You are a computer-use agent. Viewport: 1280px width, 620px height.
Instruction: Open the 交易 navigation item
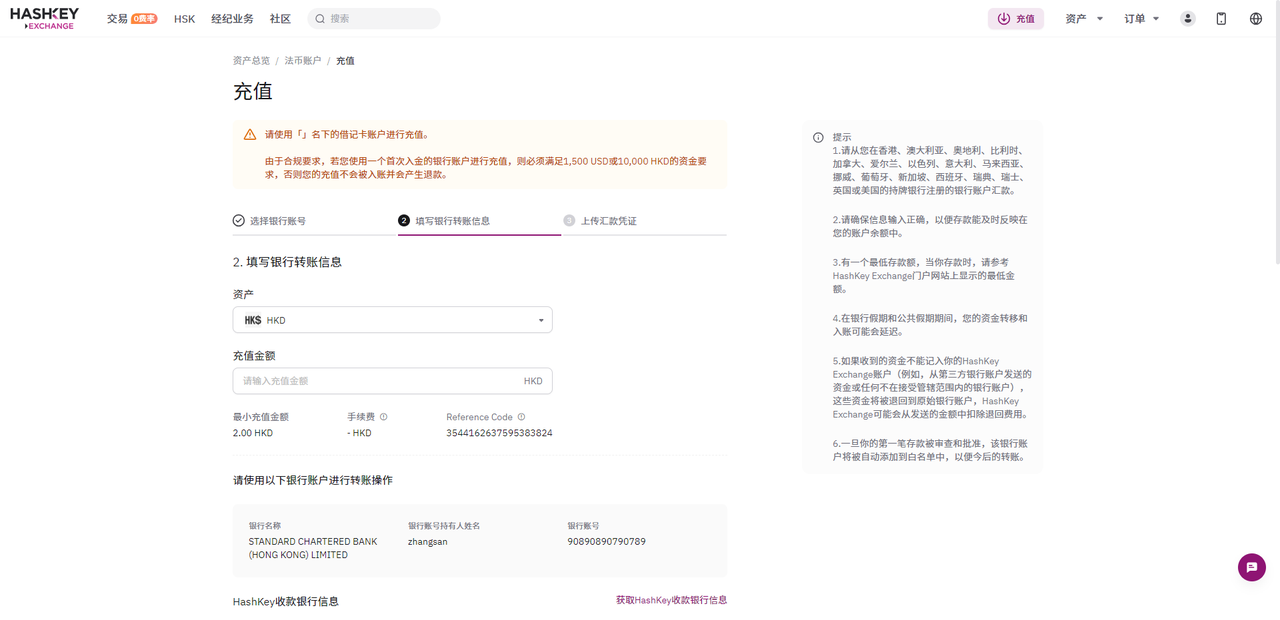(132, 19)
